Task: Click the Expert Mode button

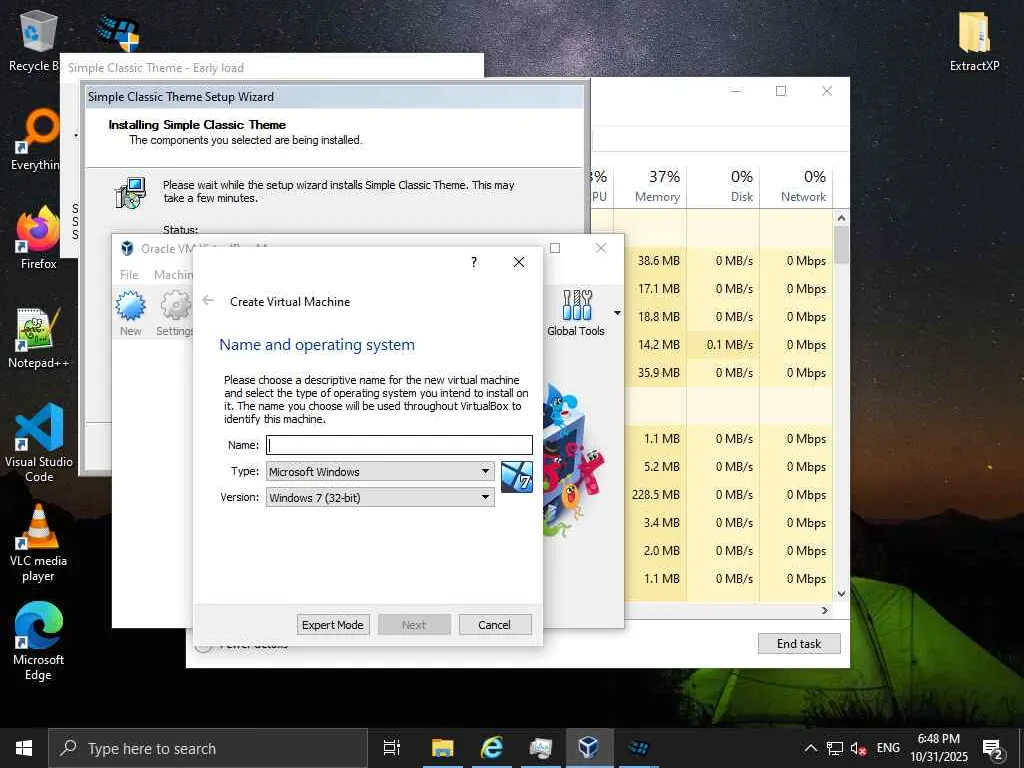Action: point(333,625)
